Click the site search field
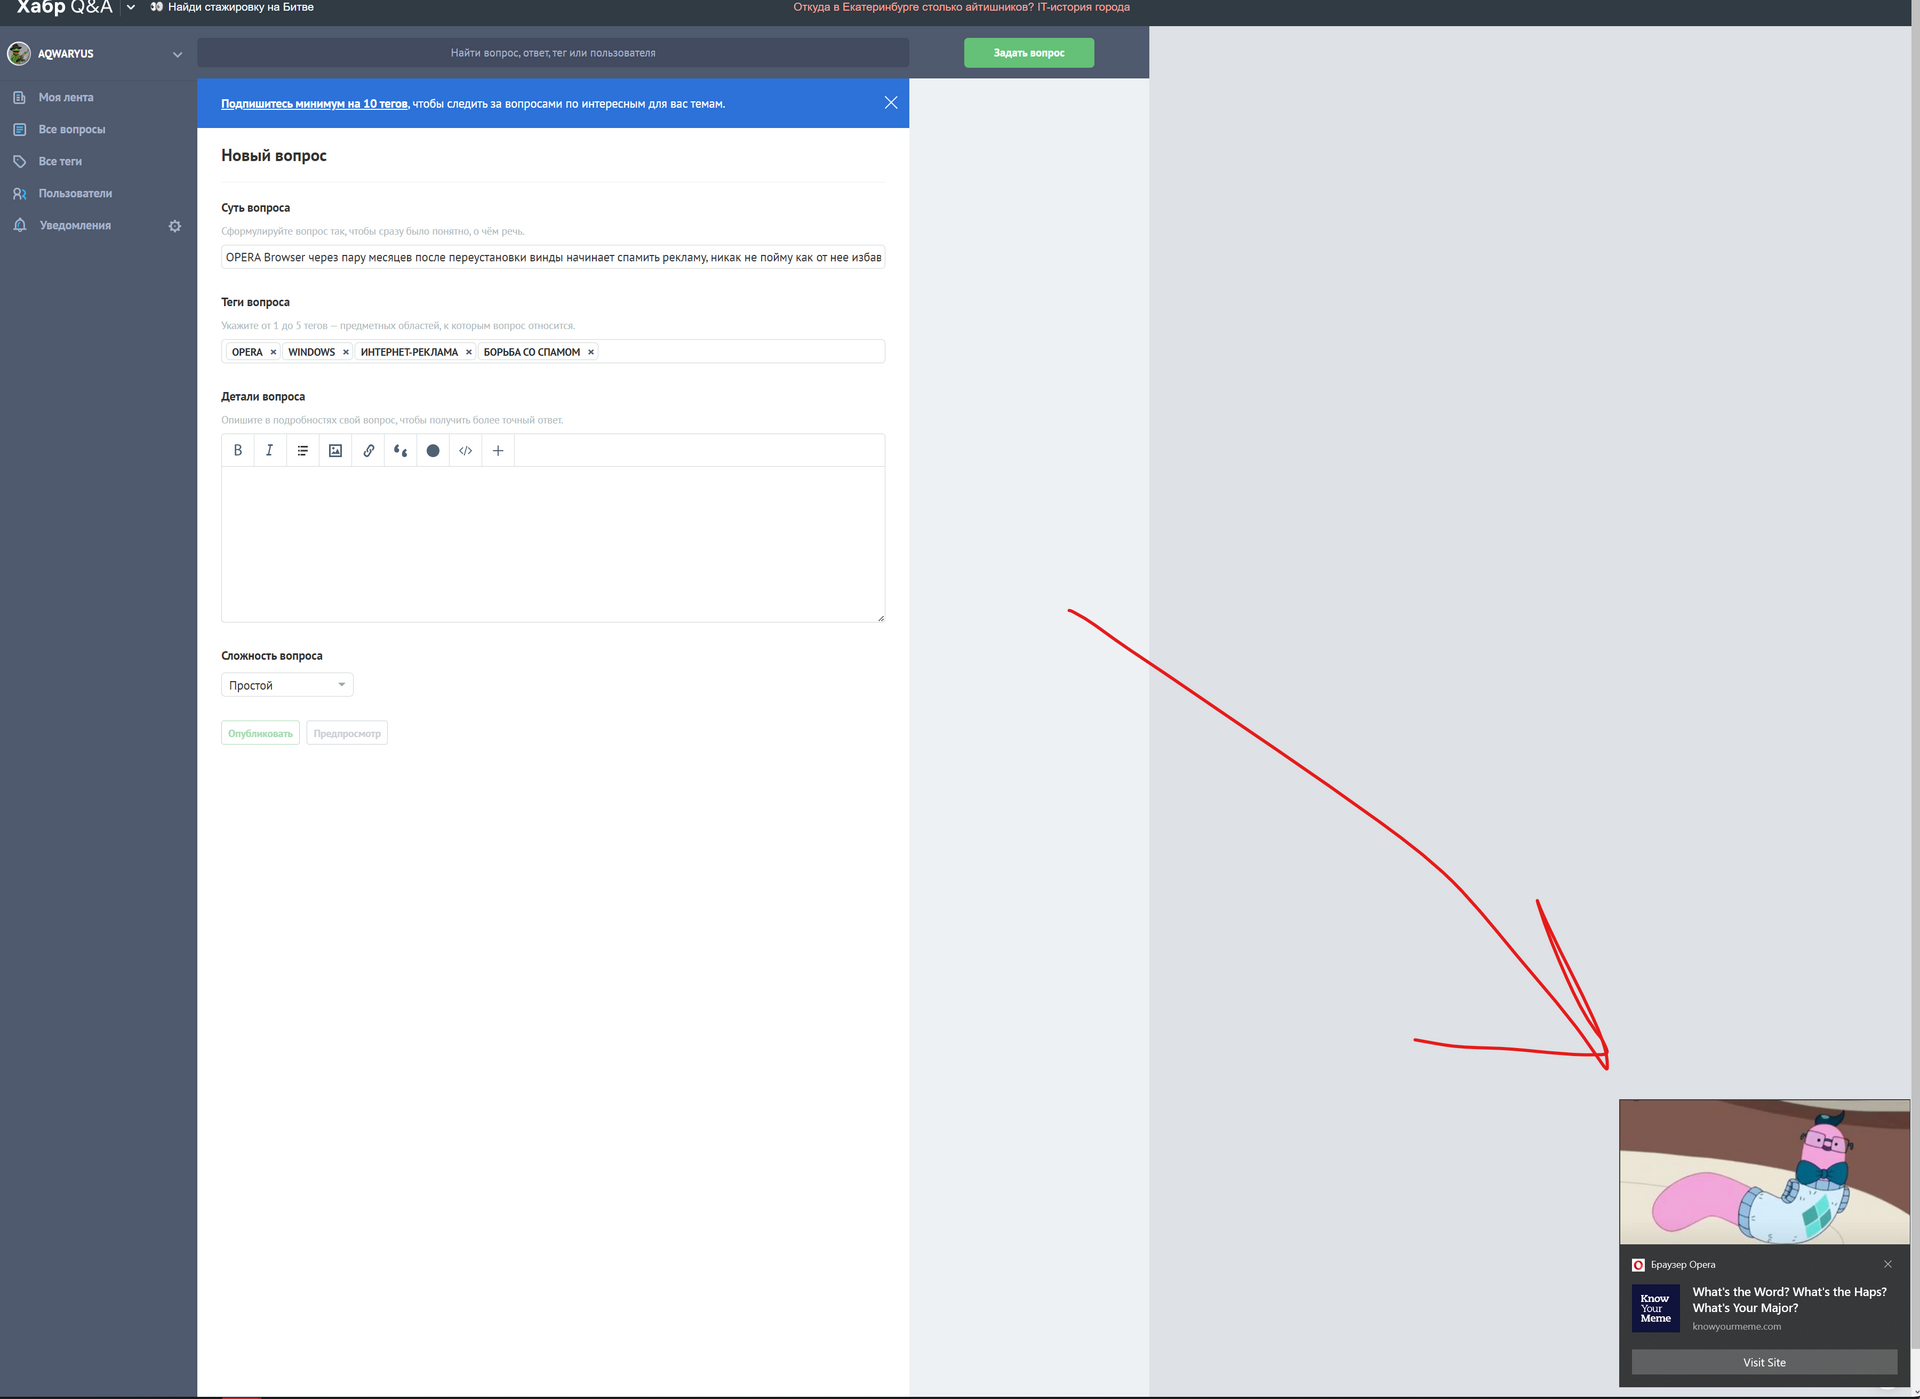This screenshot has height=1399, width=1920. coord(553,53)
